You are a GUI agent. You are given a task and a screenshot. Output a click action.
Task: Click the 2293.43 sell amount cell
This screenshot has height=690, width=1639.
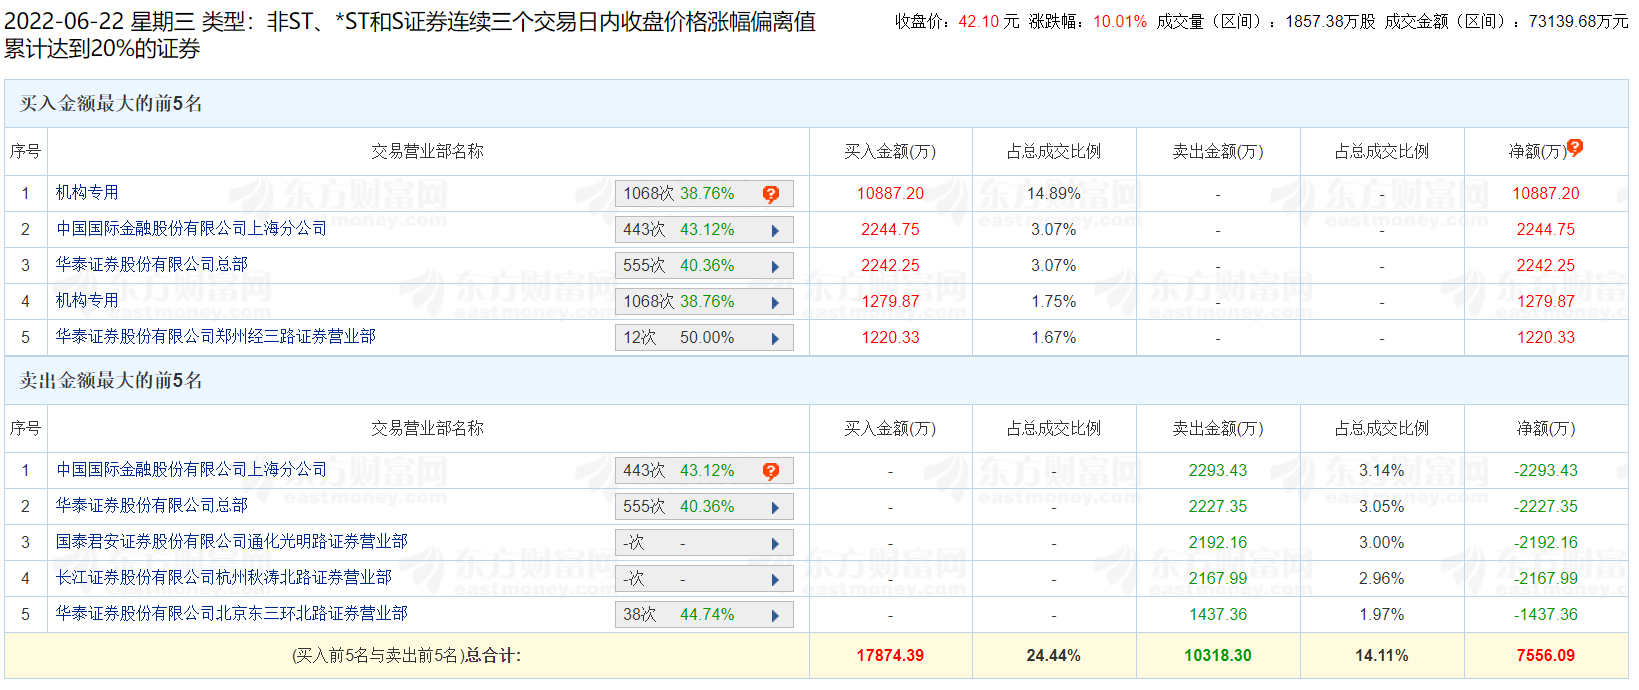pyautogui.click(x=1218, y=471)
